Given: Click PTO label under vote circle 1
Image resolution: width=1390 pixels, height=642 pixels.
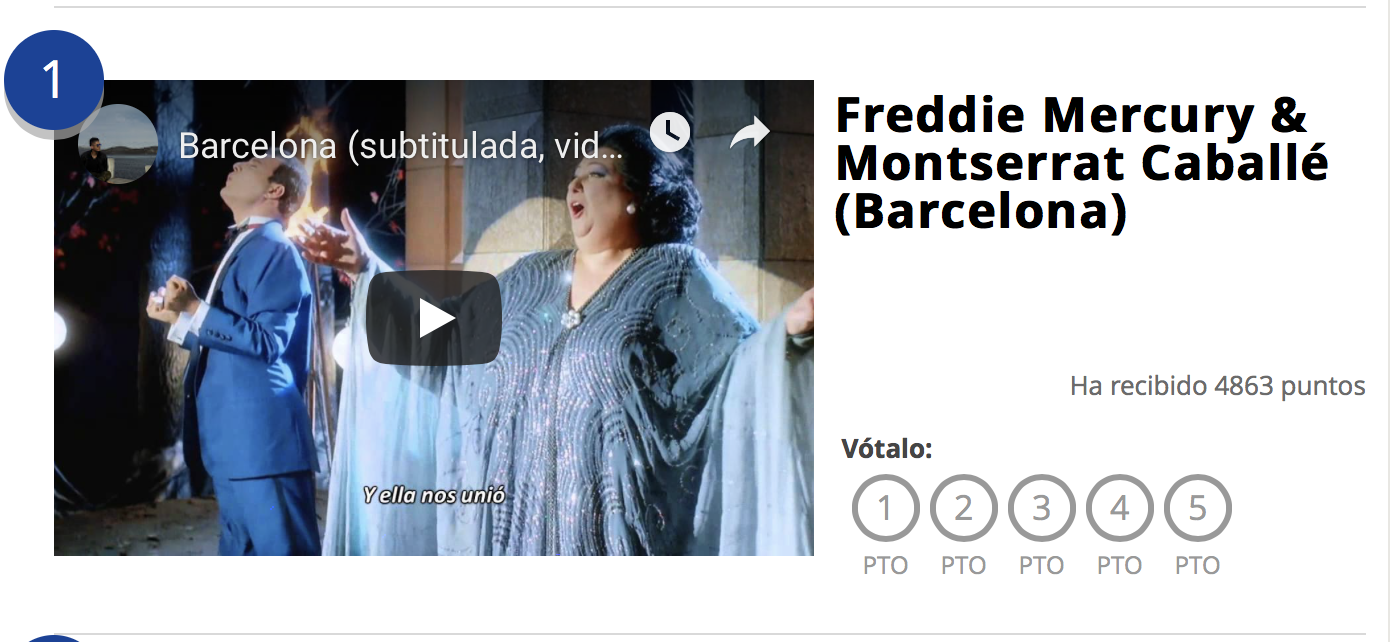Looking at the screenshot, I should click(885, 566).
